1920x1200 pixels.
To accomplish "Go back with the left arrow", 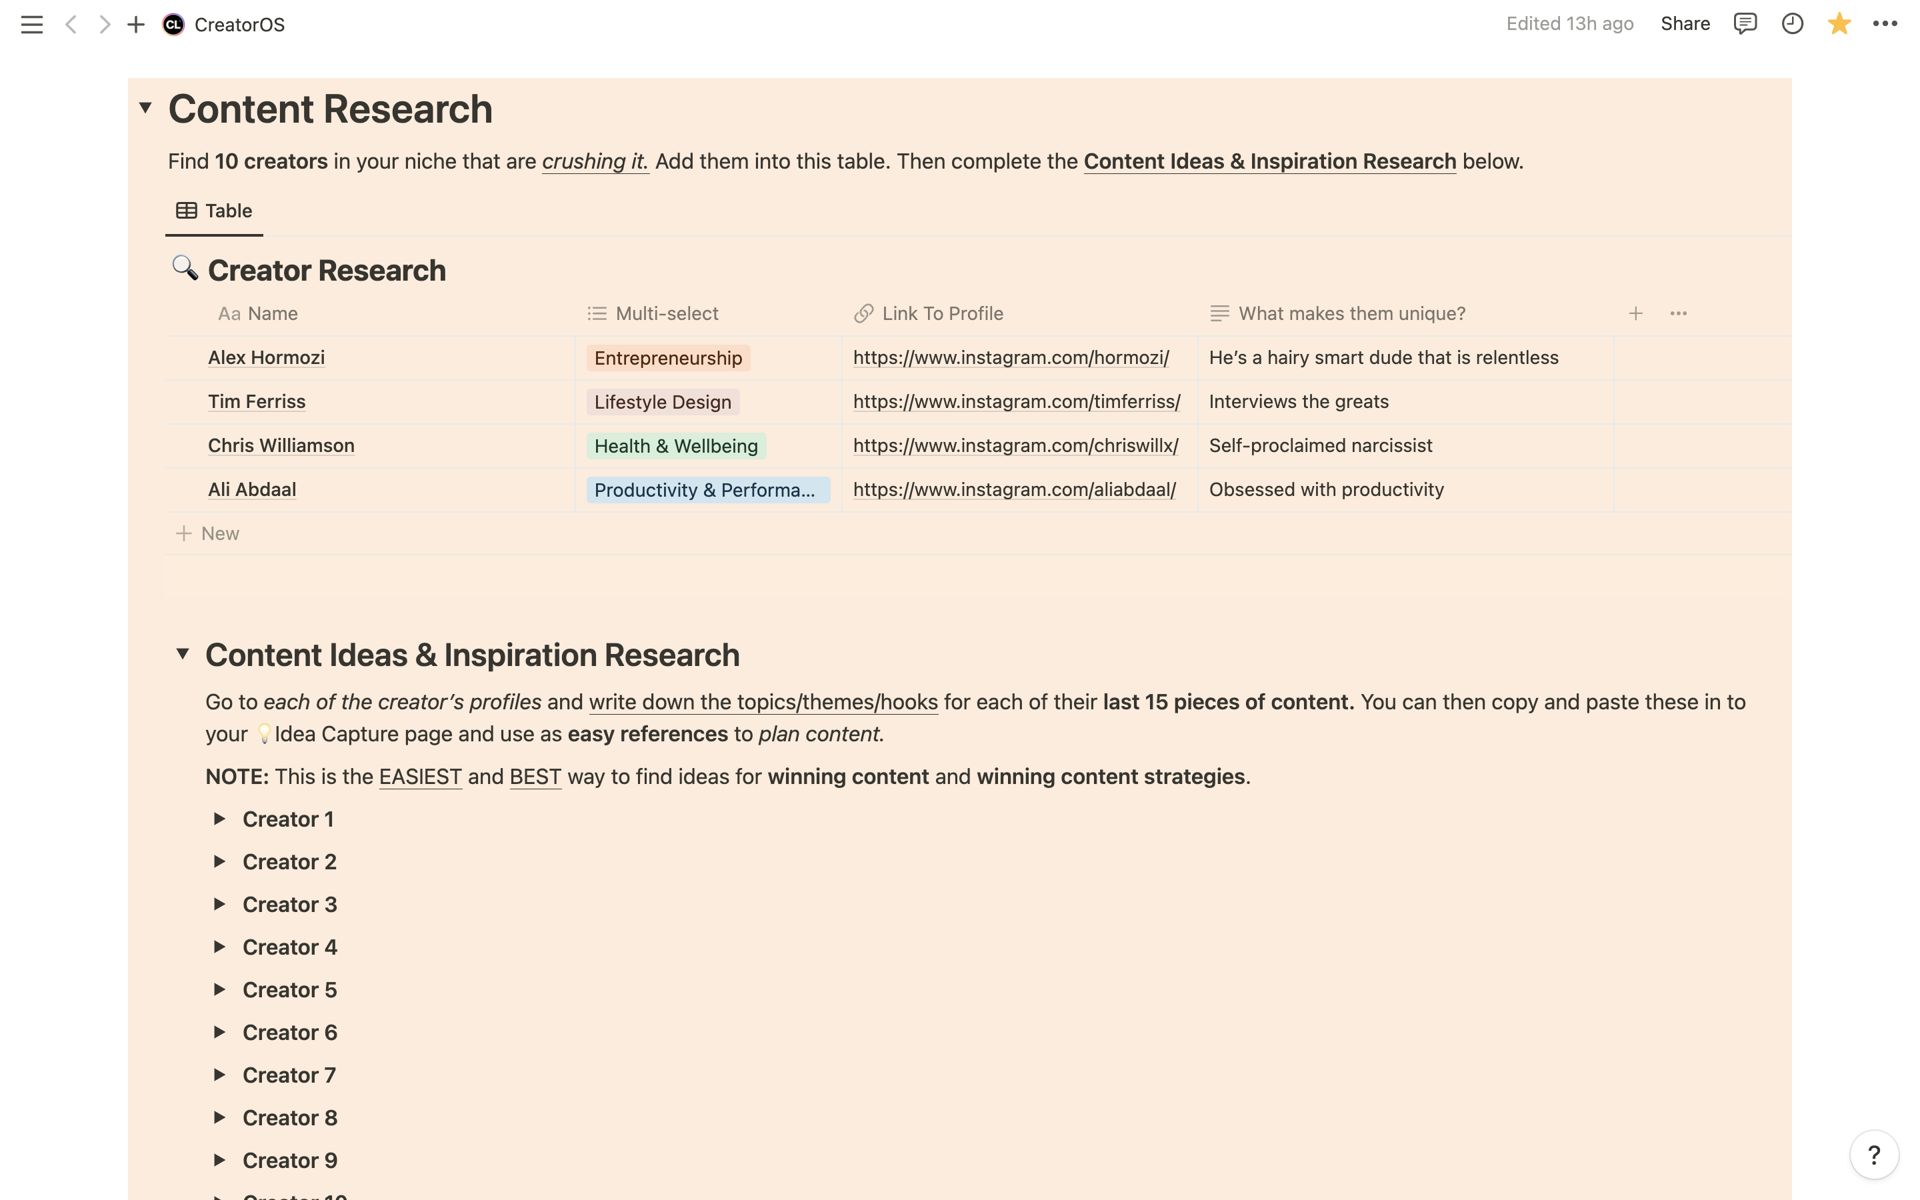I will click(71, 24).
